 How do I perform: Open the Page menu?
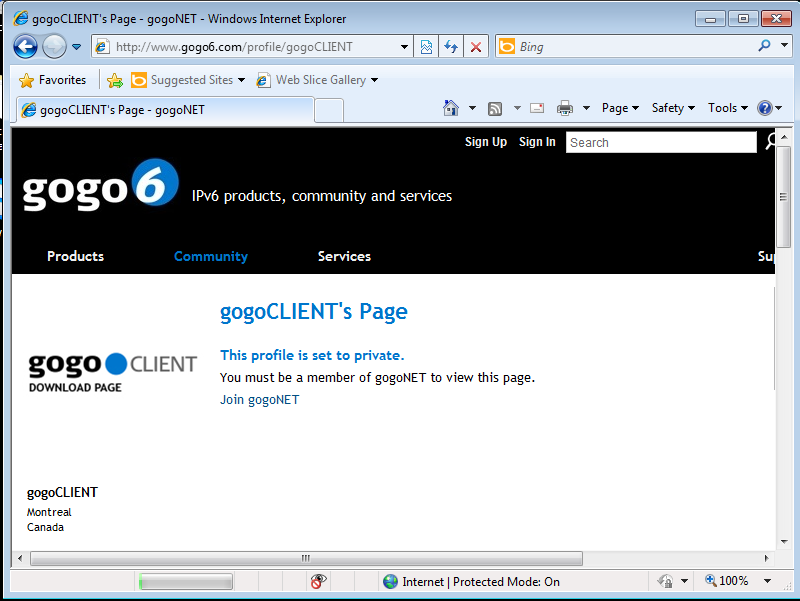coord(620,108)
